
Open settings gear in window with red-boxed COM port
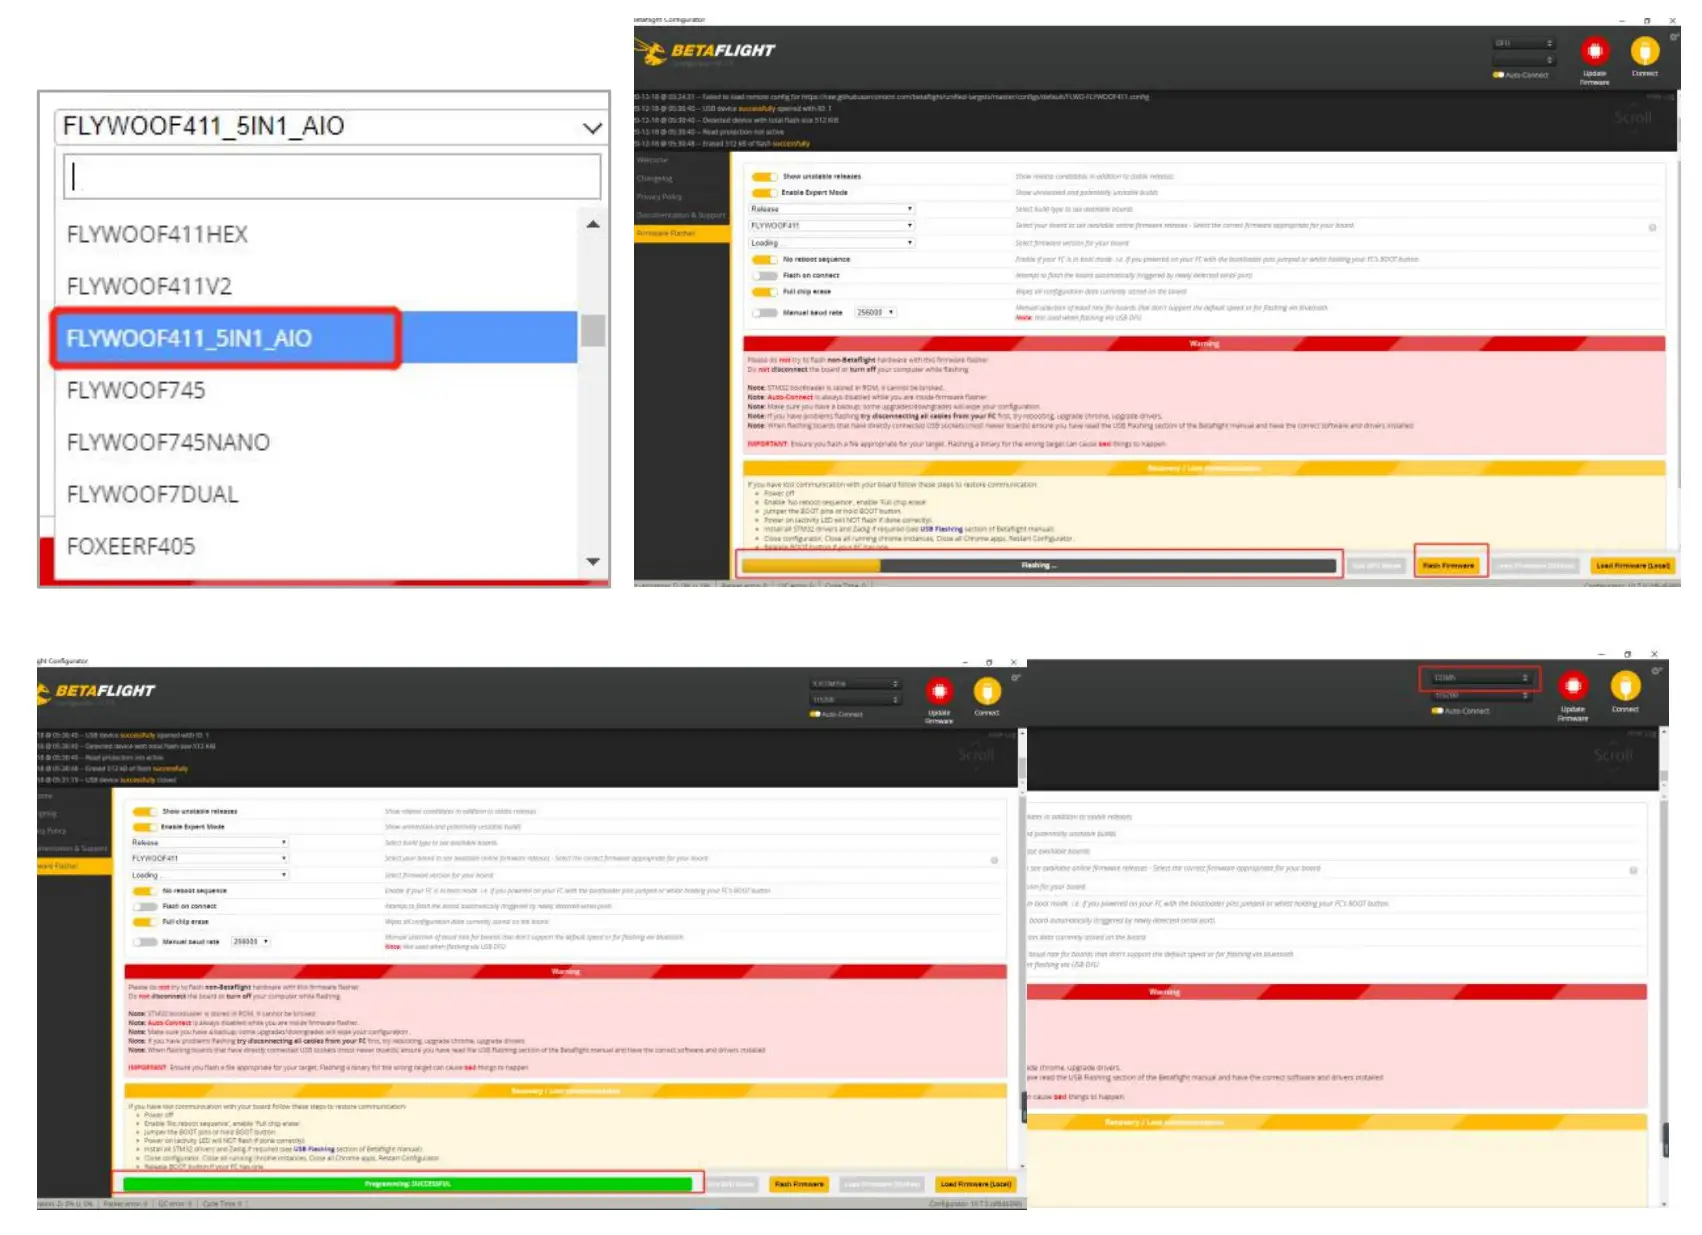(x=1656, y=671)
